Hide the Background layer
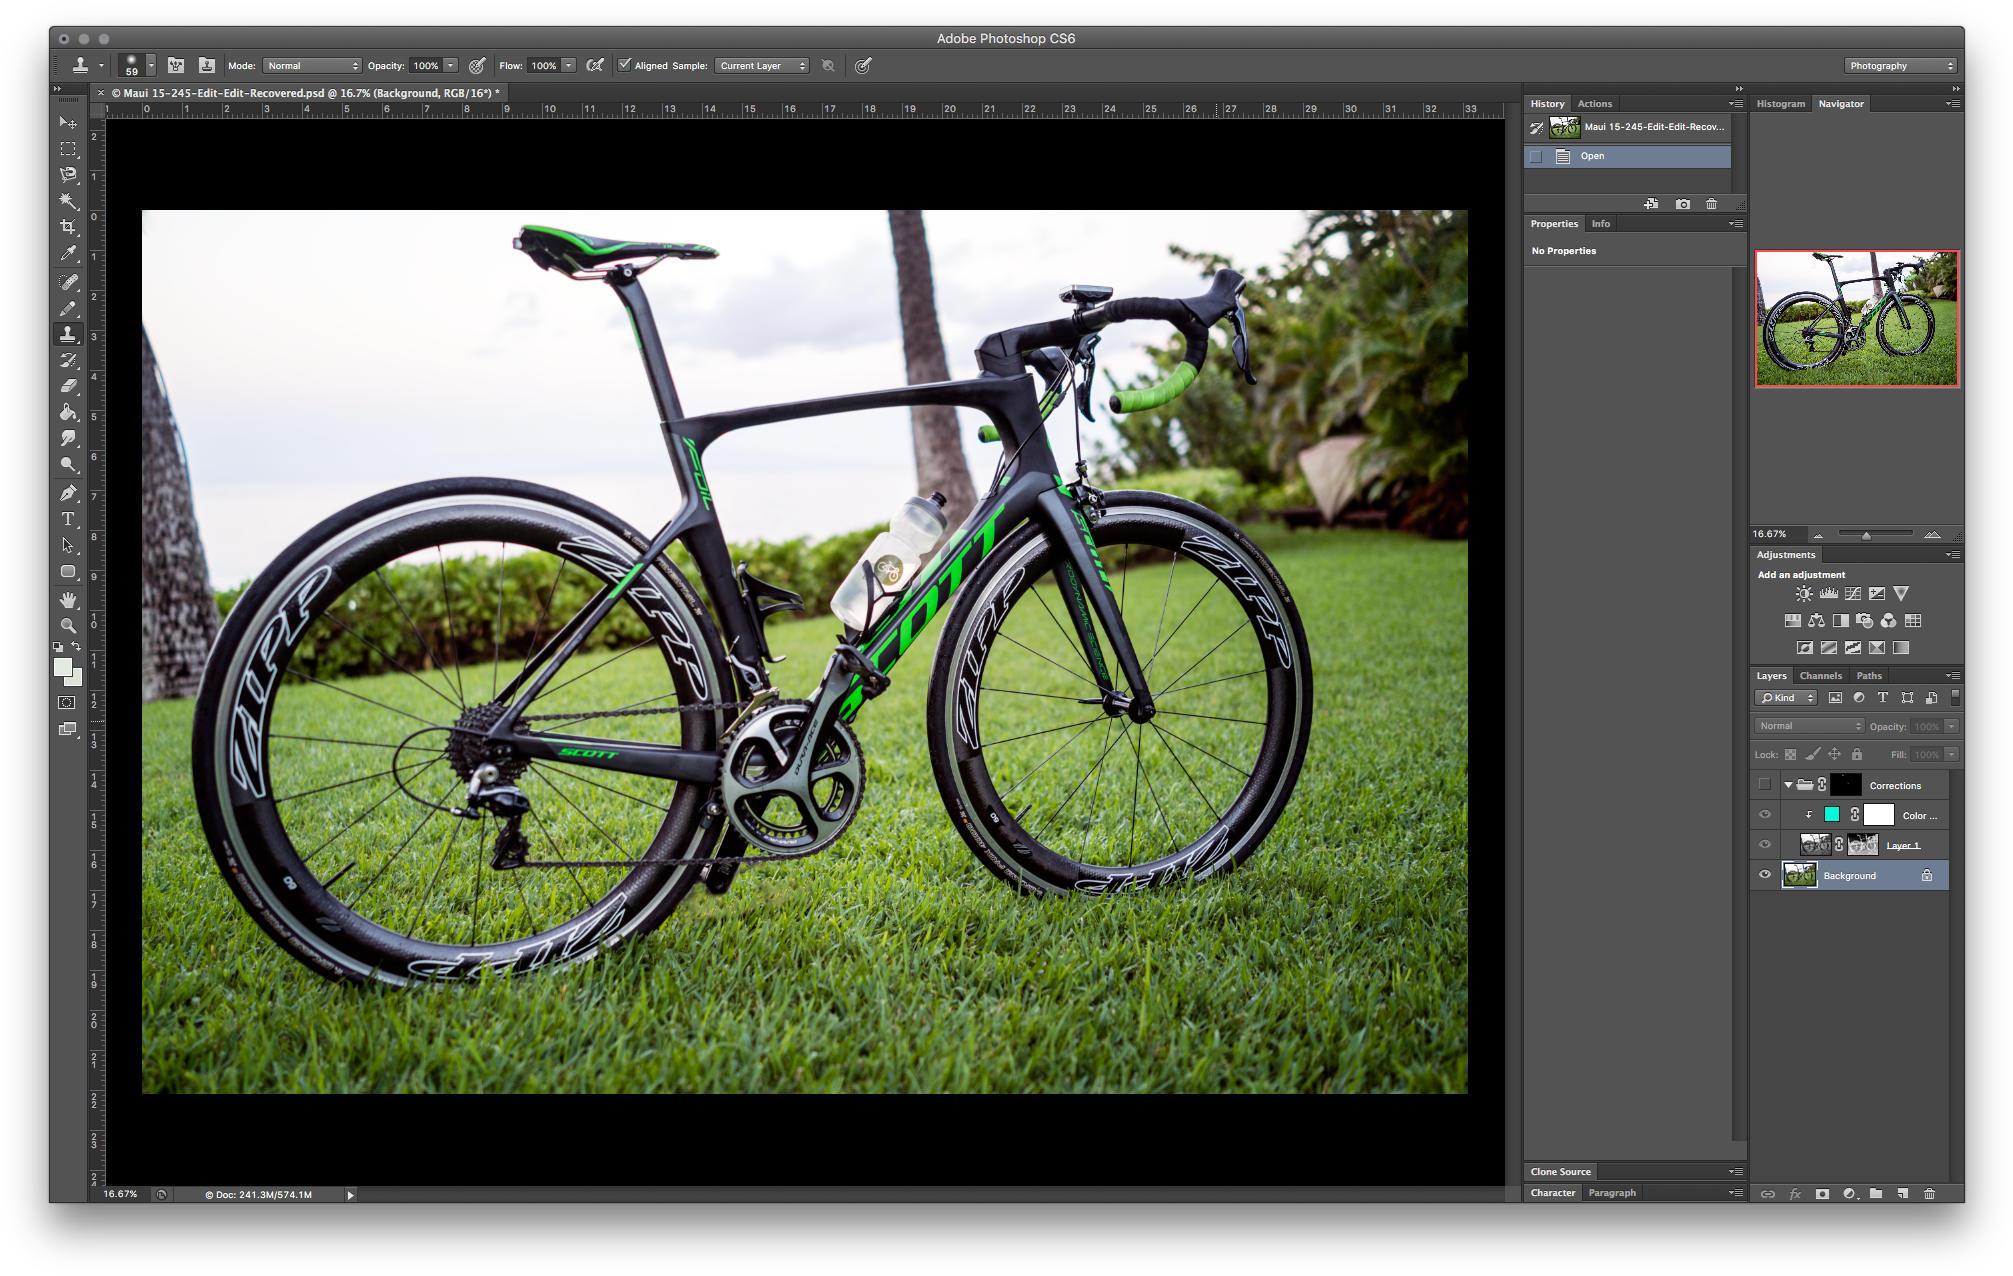 point(1765,874)
